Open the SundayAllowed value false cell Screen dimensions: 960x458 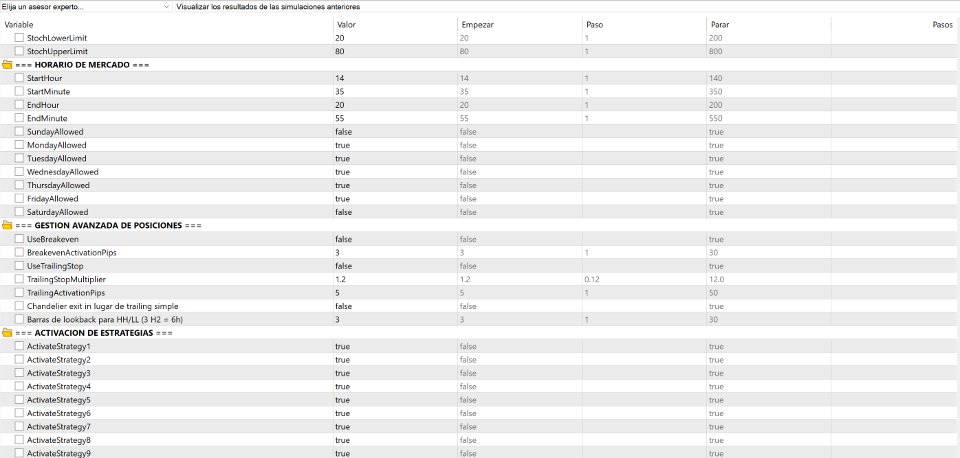coord(396,132)
